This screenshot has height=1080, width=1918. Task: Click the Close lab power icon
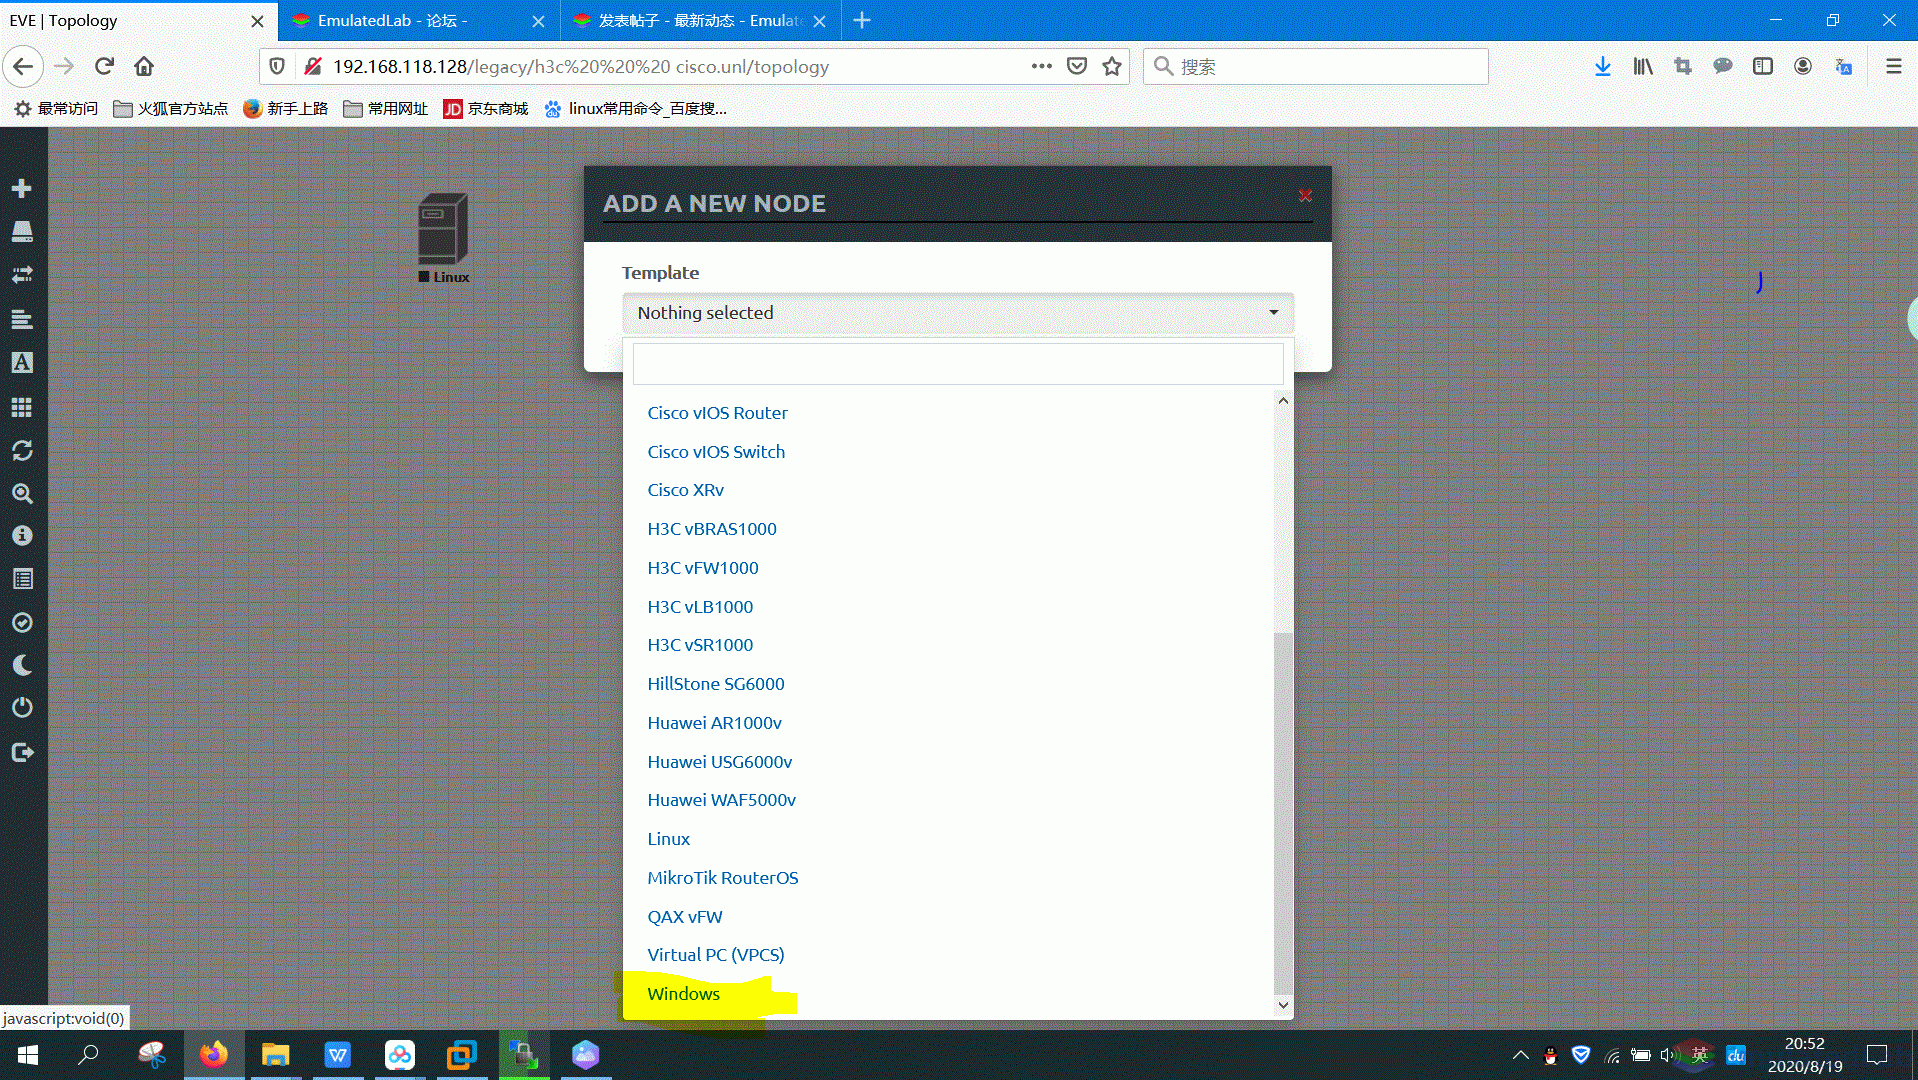tap(22, 708)
